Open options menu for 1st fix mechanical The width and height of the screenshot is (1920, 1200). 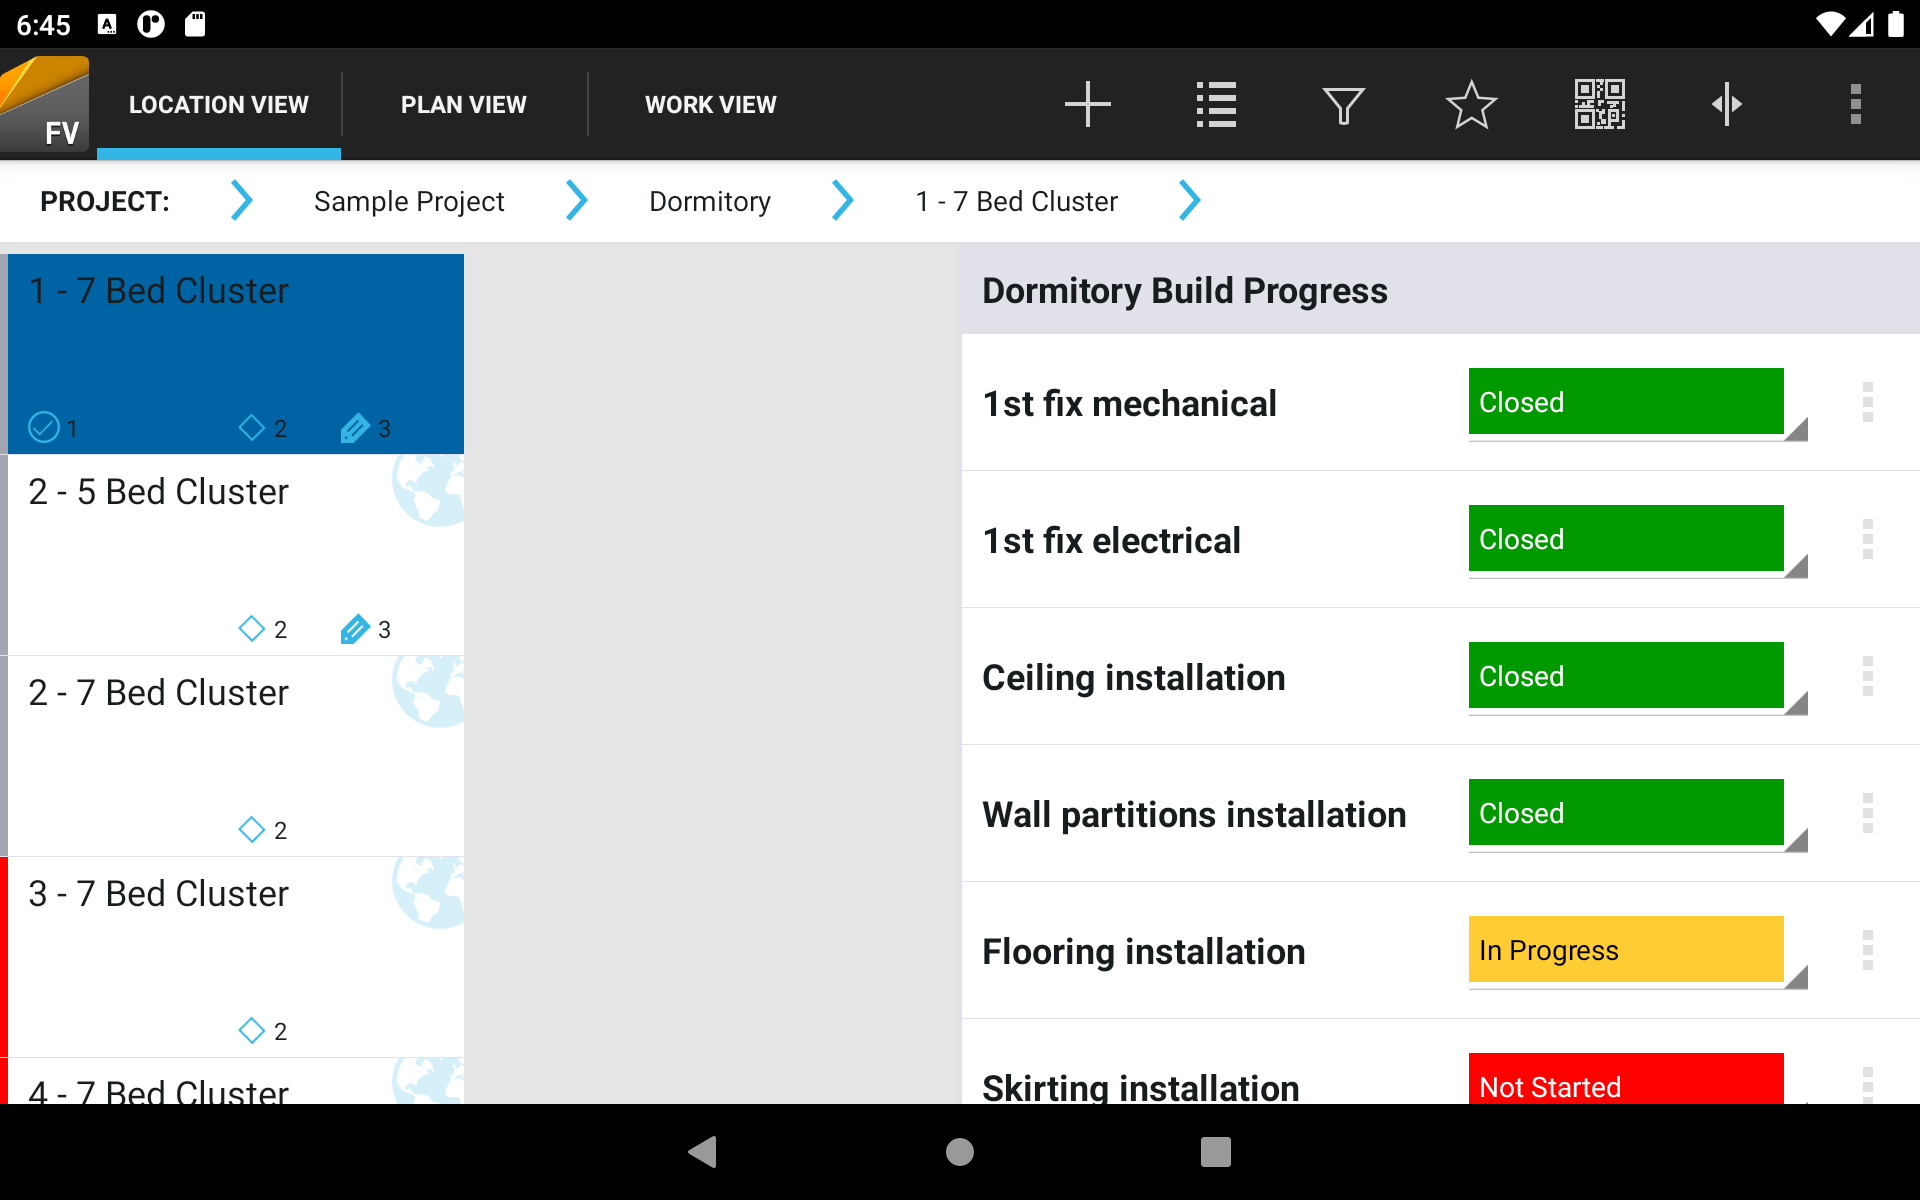pyautogui.click(x=1867, y=402)
